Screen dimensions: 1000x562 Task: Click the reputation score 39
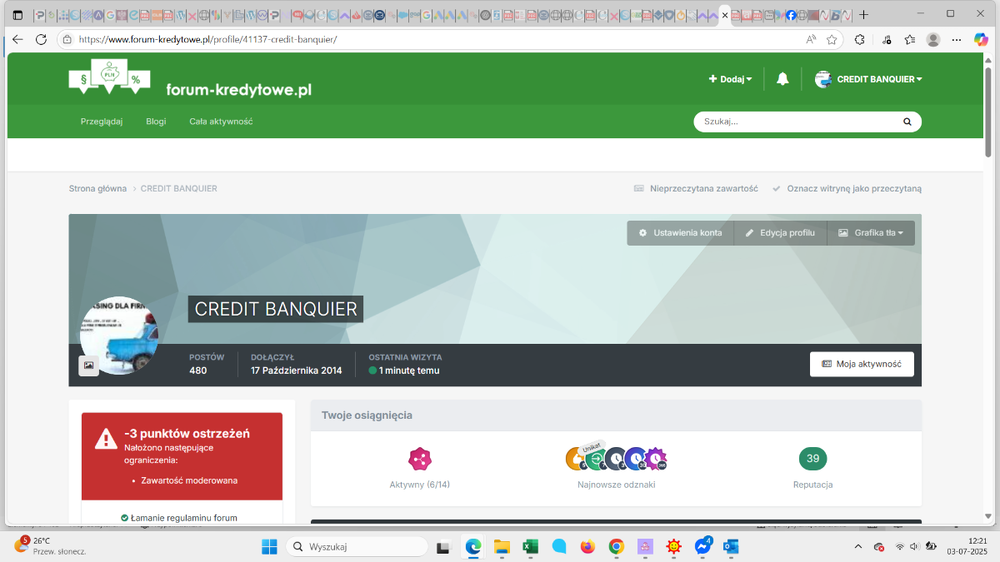(812, 458)
